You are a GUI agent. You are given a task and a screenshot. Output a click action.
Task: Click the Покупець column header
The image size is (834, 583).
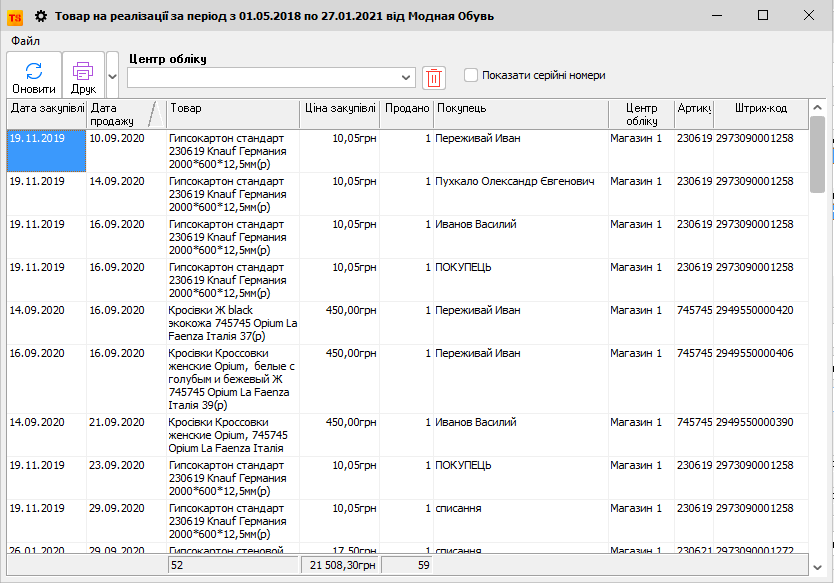[x=520, y=108]
